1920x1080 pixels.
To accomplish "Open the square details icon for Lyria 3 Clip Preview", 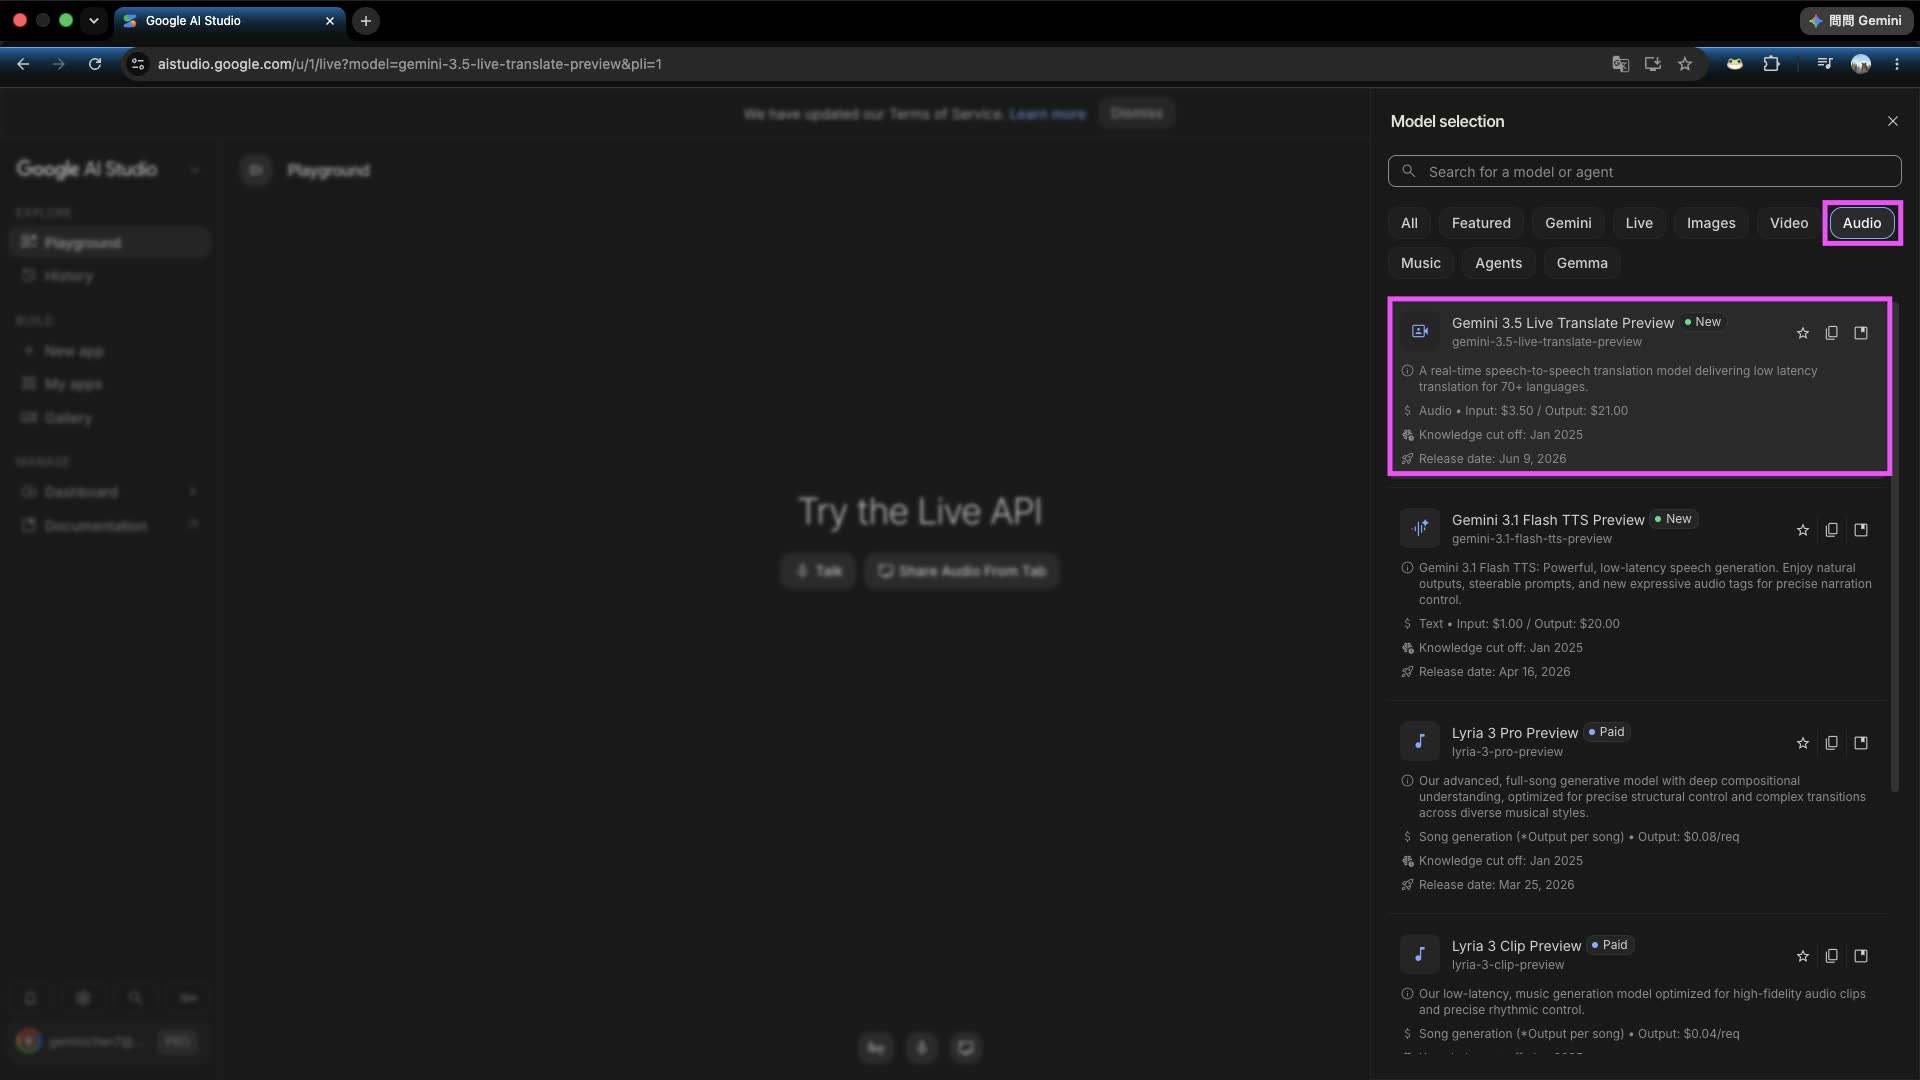I will pos(1861,956).
